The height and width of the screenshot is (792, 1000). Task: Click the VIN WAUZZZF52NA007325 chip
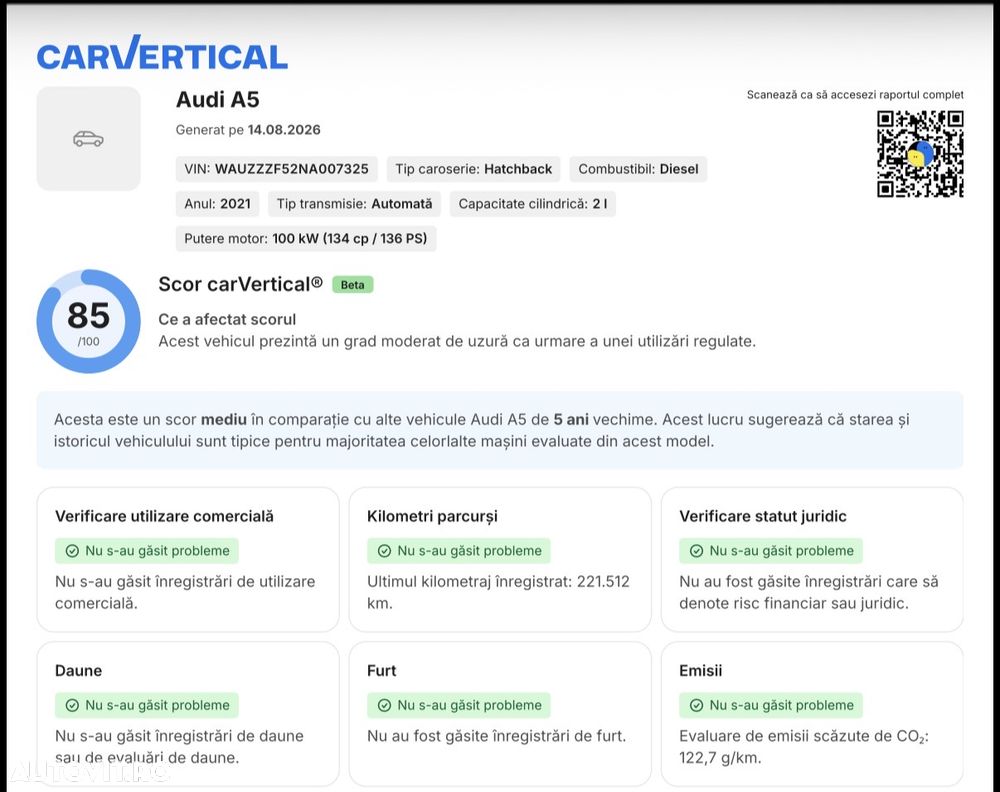[x=276, y=169]
